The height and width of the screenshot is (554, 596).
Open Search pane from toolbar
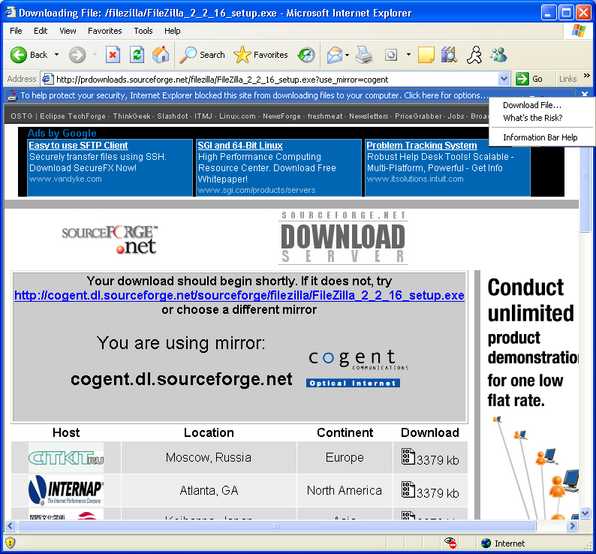click(202, 55)
